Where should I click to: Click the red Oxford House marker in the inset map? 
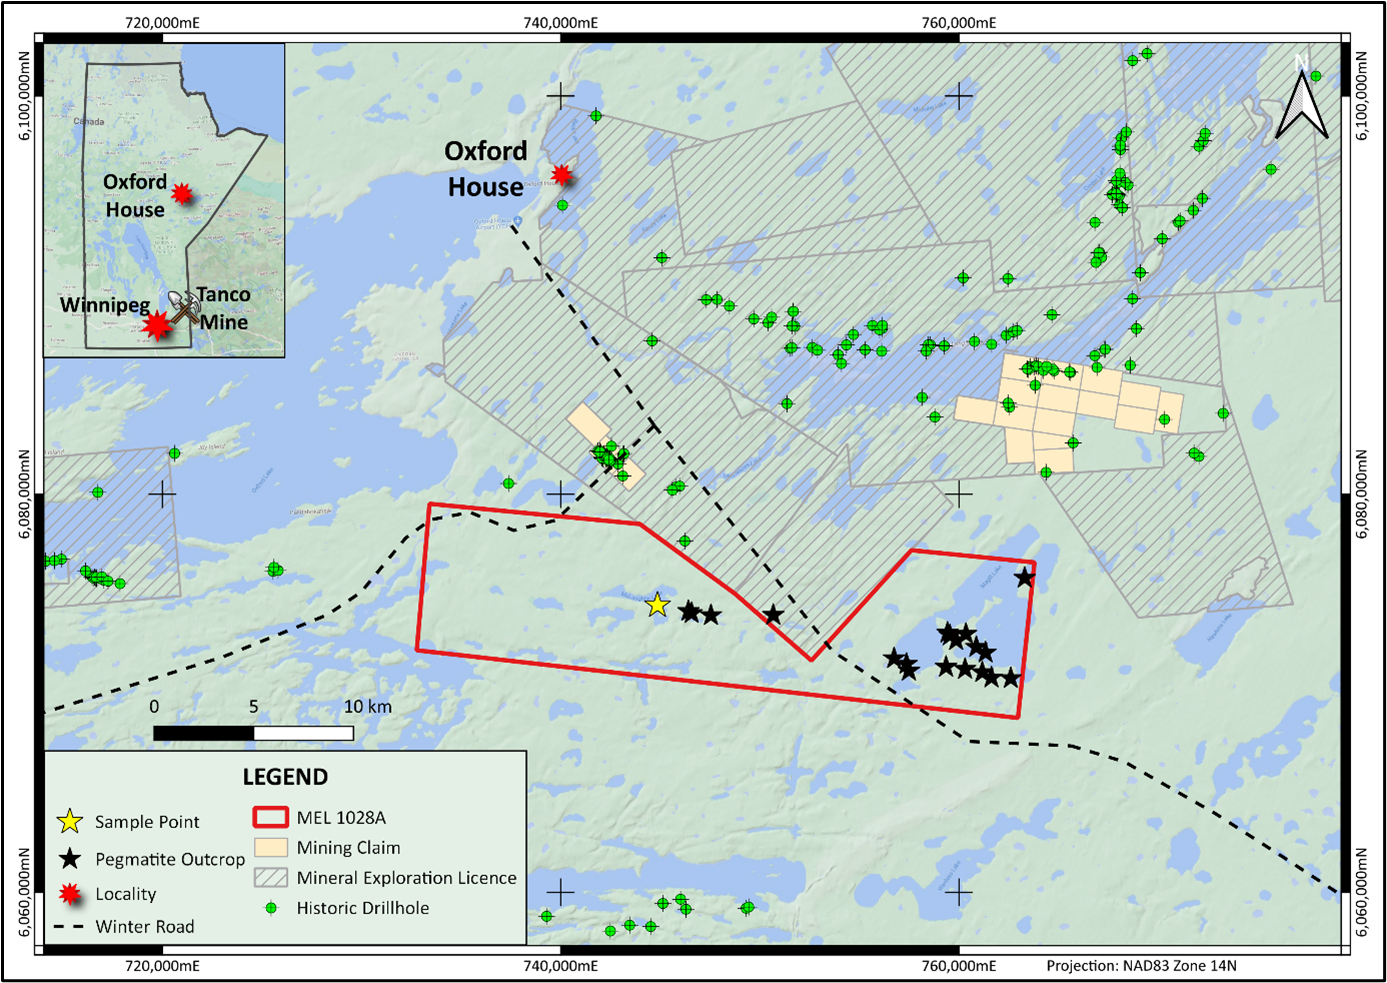pos(181,193)
